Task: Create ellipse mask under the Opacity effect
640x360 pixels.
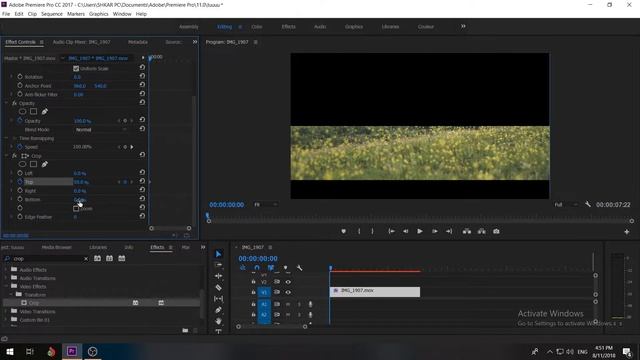Action: [22, 111]
